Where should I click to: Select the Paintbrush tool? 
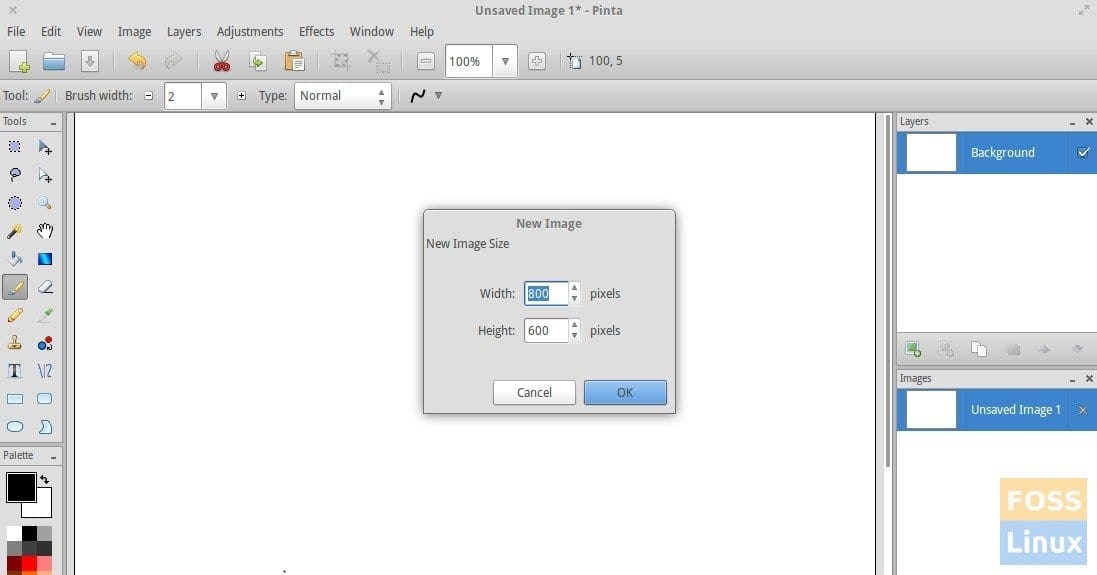point(15,287)
